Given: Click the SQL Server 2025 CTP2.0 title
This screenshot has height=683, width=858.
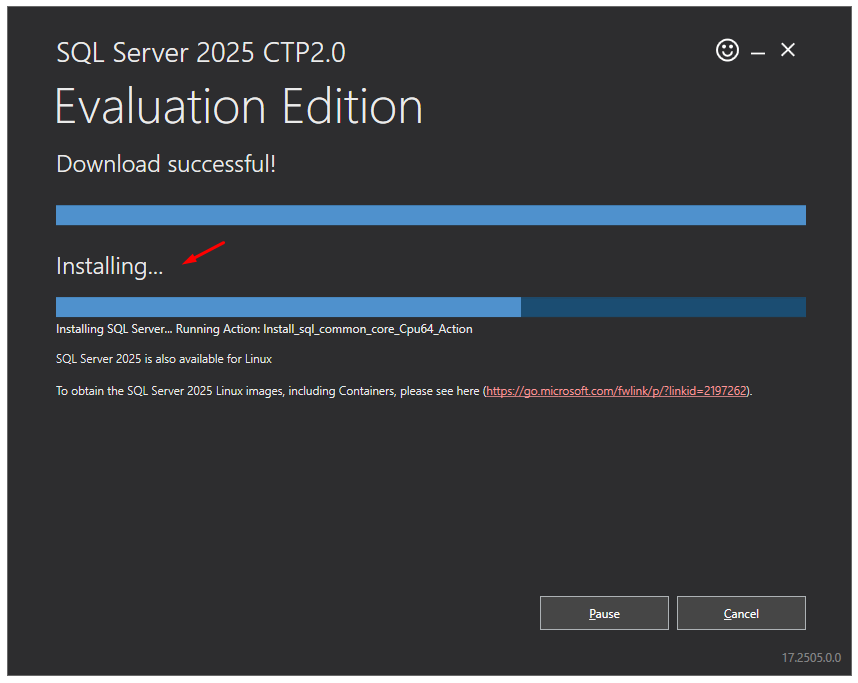Looking at the screenshot, I should [x=201, y=52].
